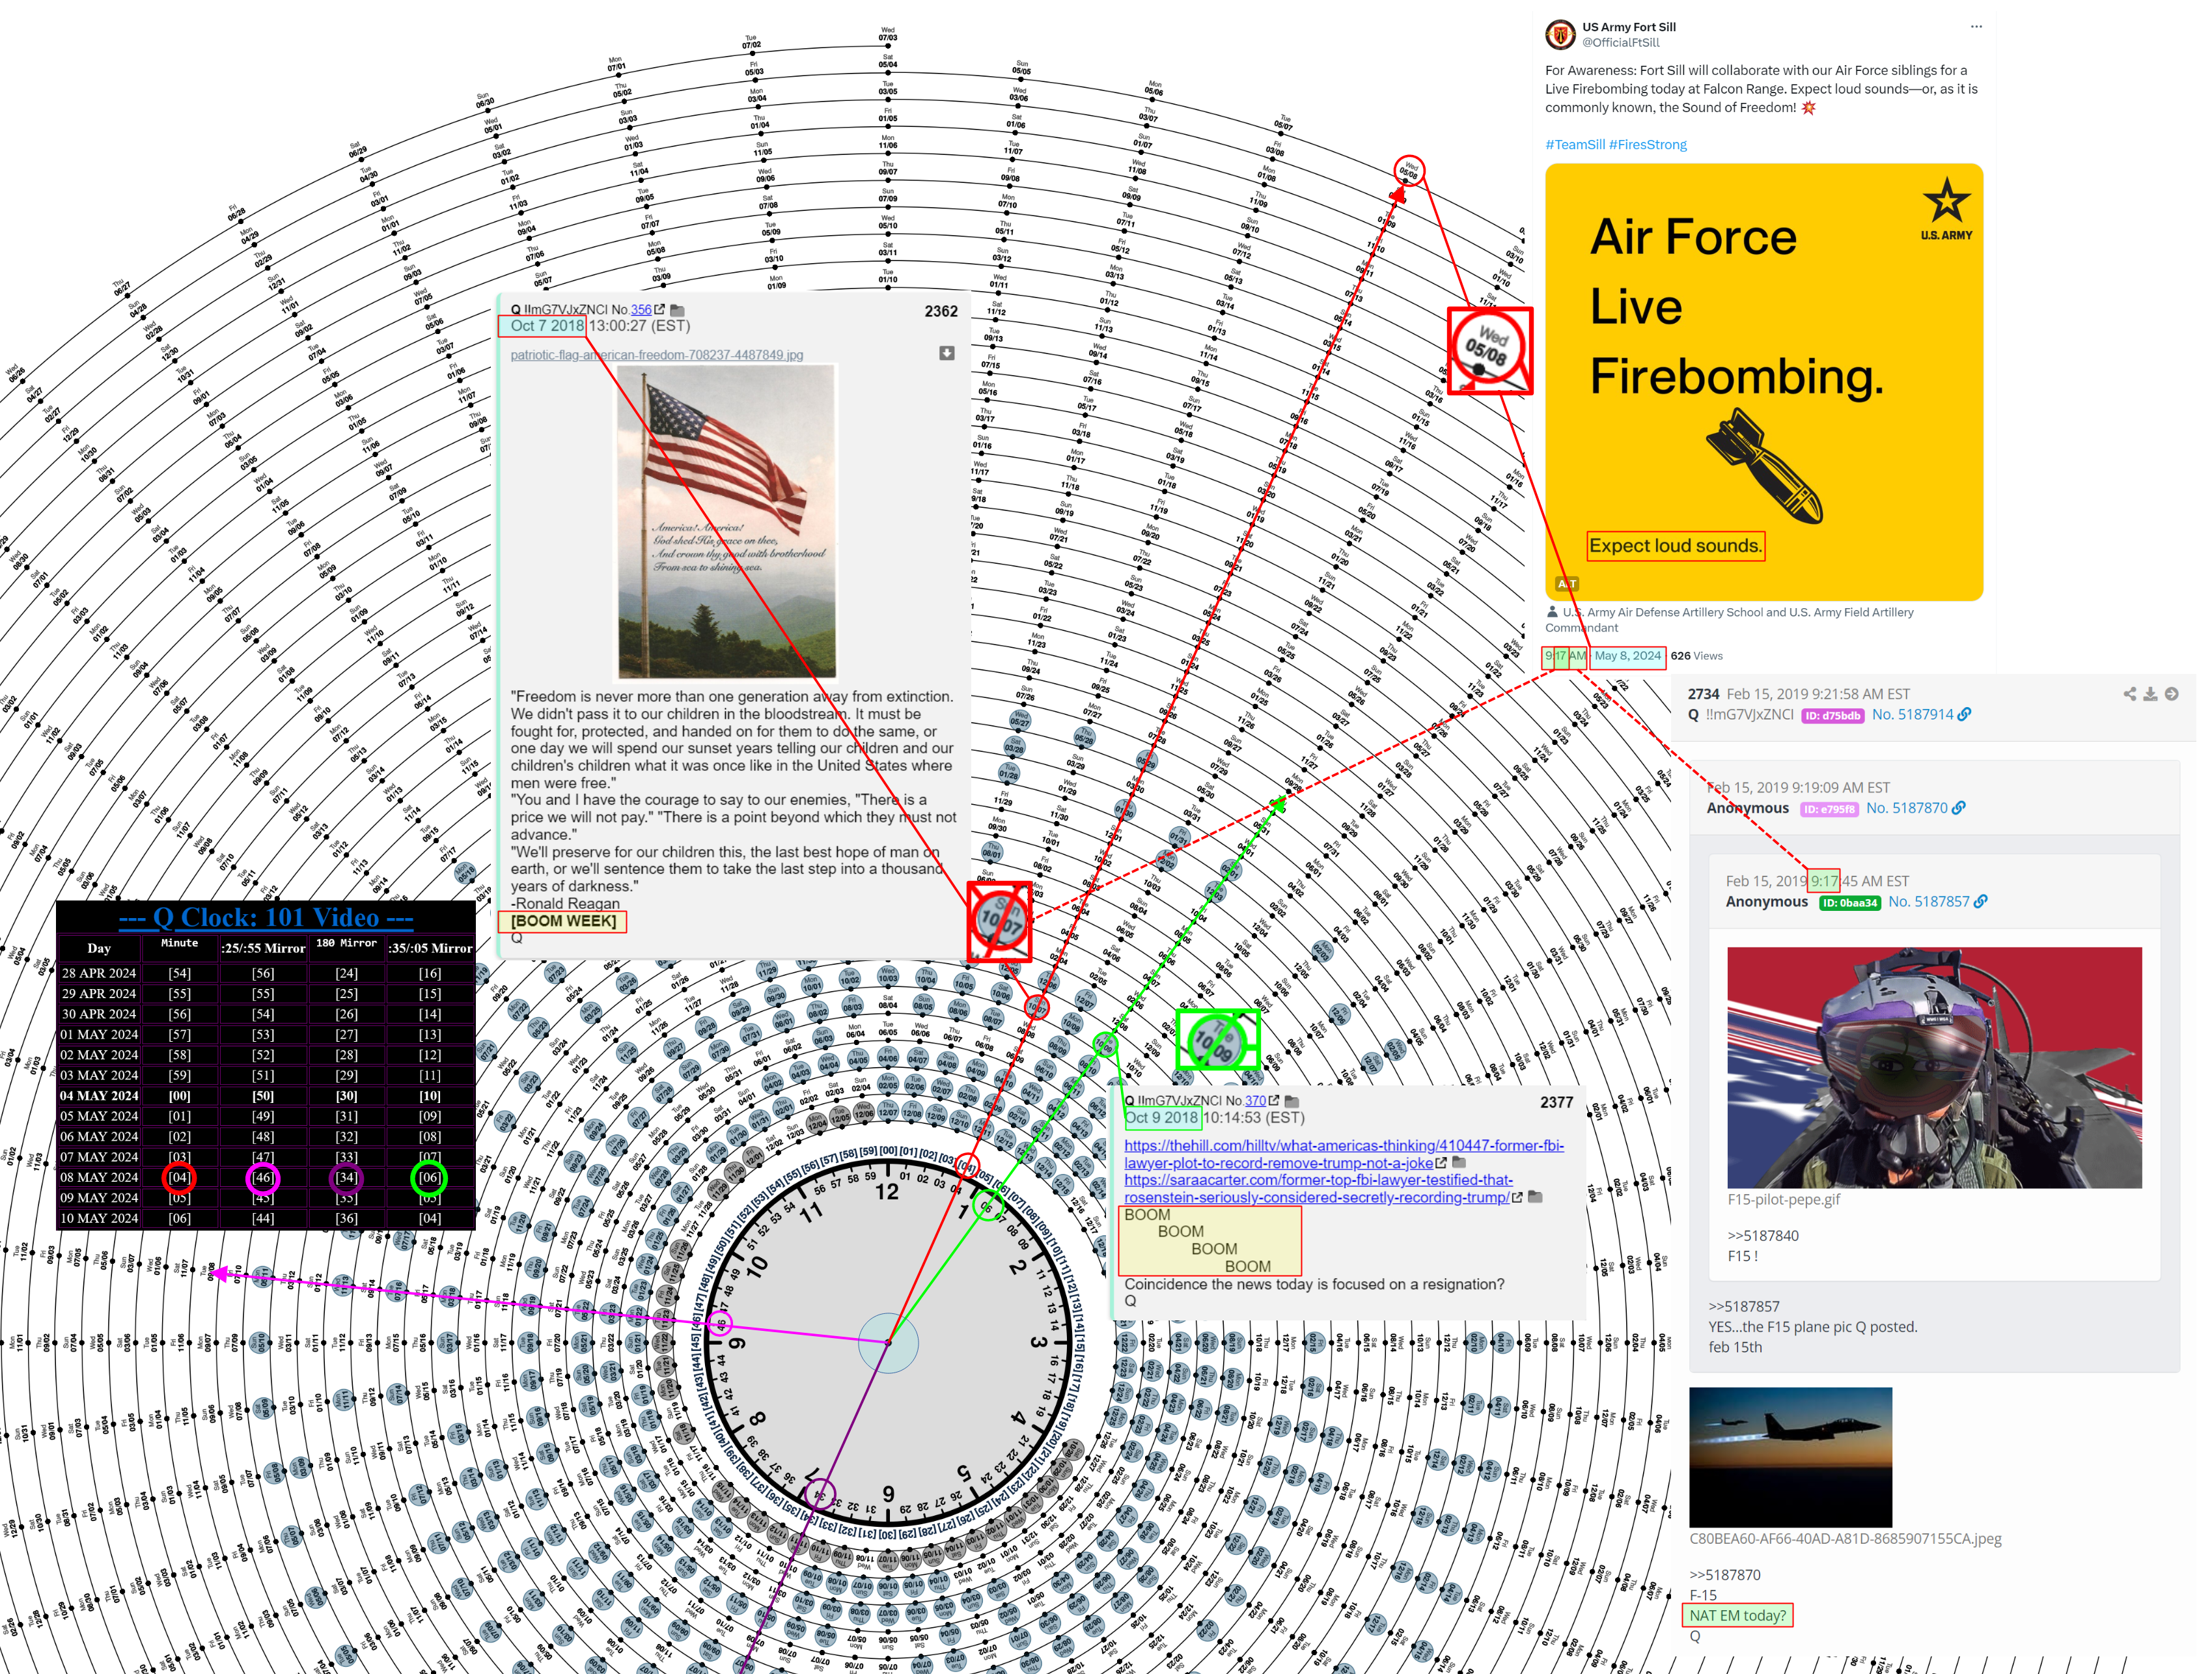Click external-link icon next to No.370

tap(1274, 1100)
